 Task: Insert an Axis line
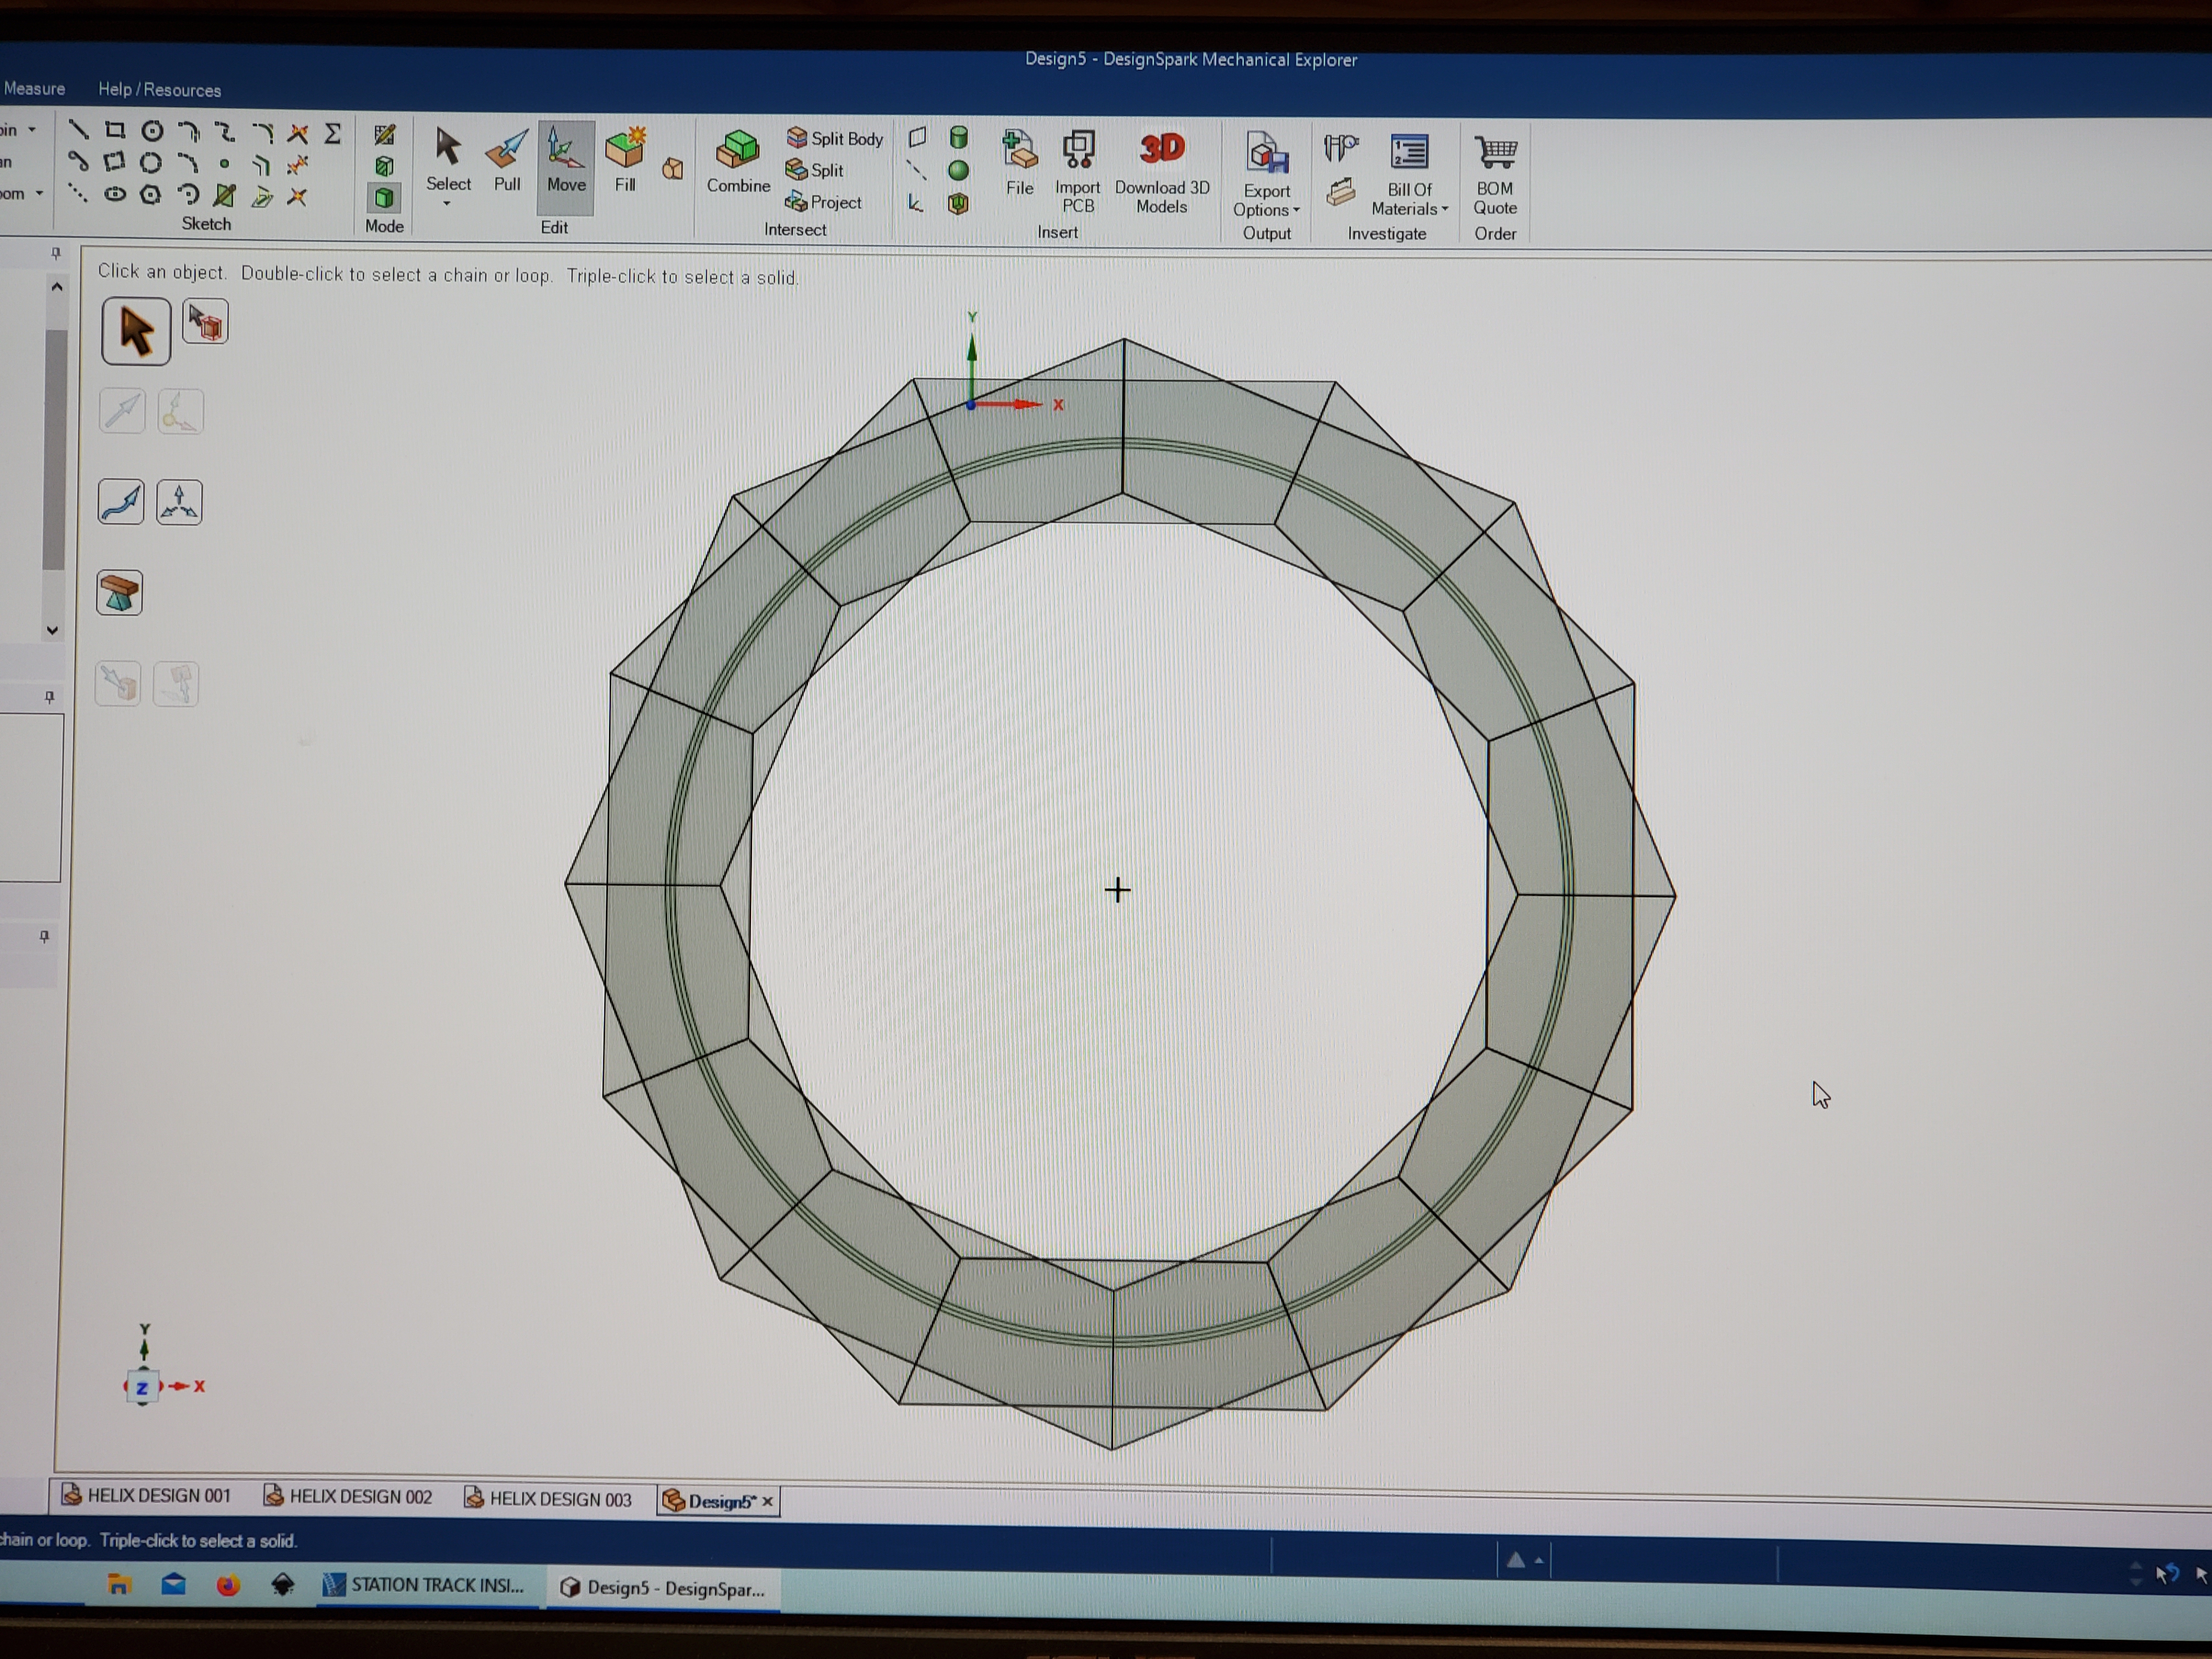(x=917, y=170)
